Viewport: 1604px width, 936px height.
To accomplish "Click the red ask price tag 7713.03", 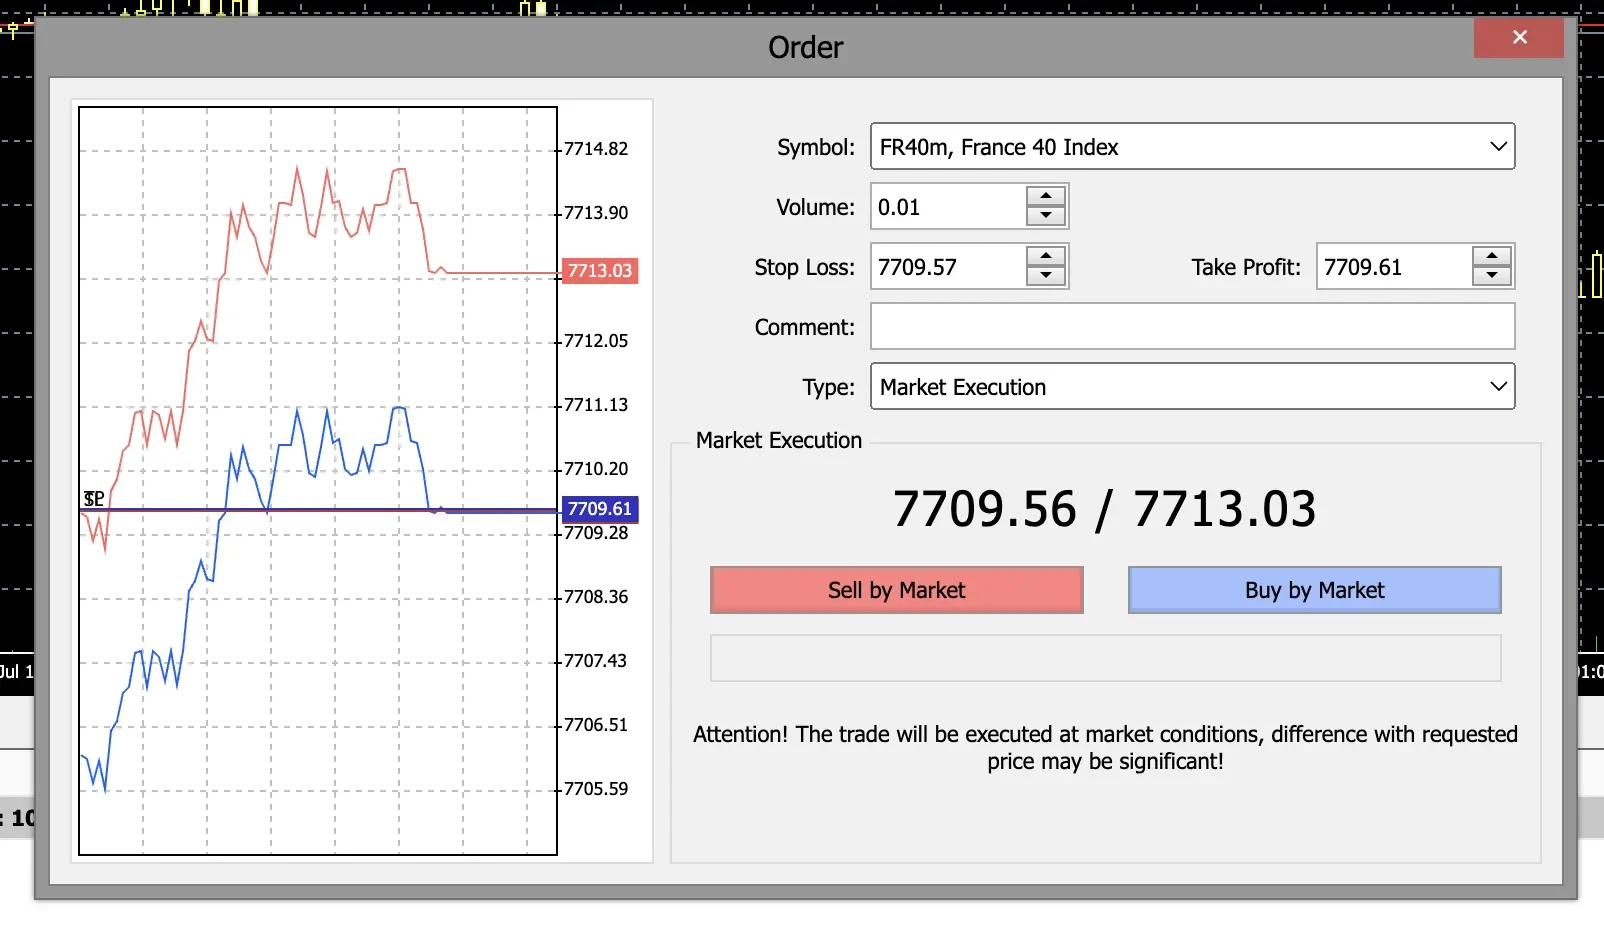I will click(x=600, y=271).
